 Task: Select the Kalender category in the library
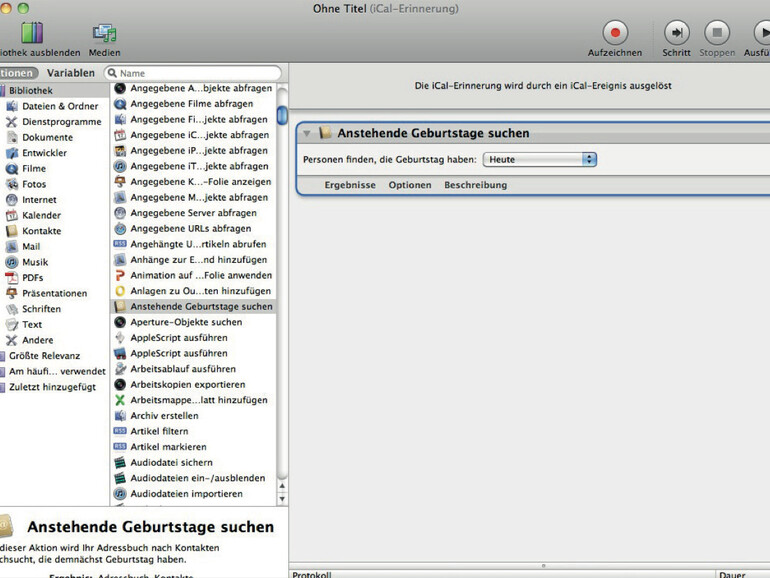[x=41, y=215]
